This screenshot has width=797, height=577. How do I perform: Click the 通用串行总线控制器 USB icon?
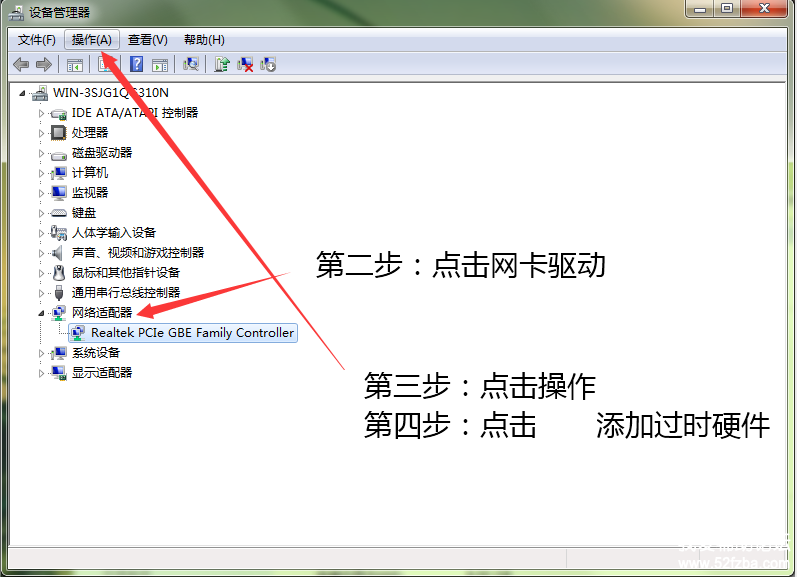[59, 292]
